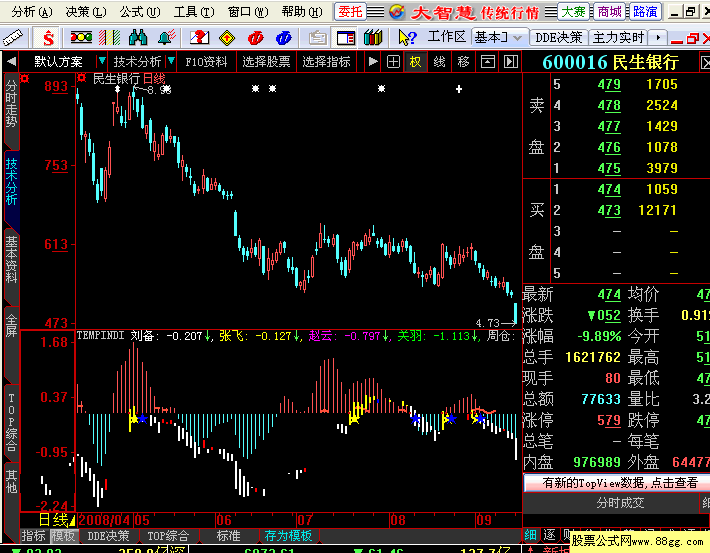Click the left arrow beside 默认方案
The width and height of the screenshot is (710, 553).
[x=11, y=61]
